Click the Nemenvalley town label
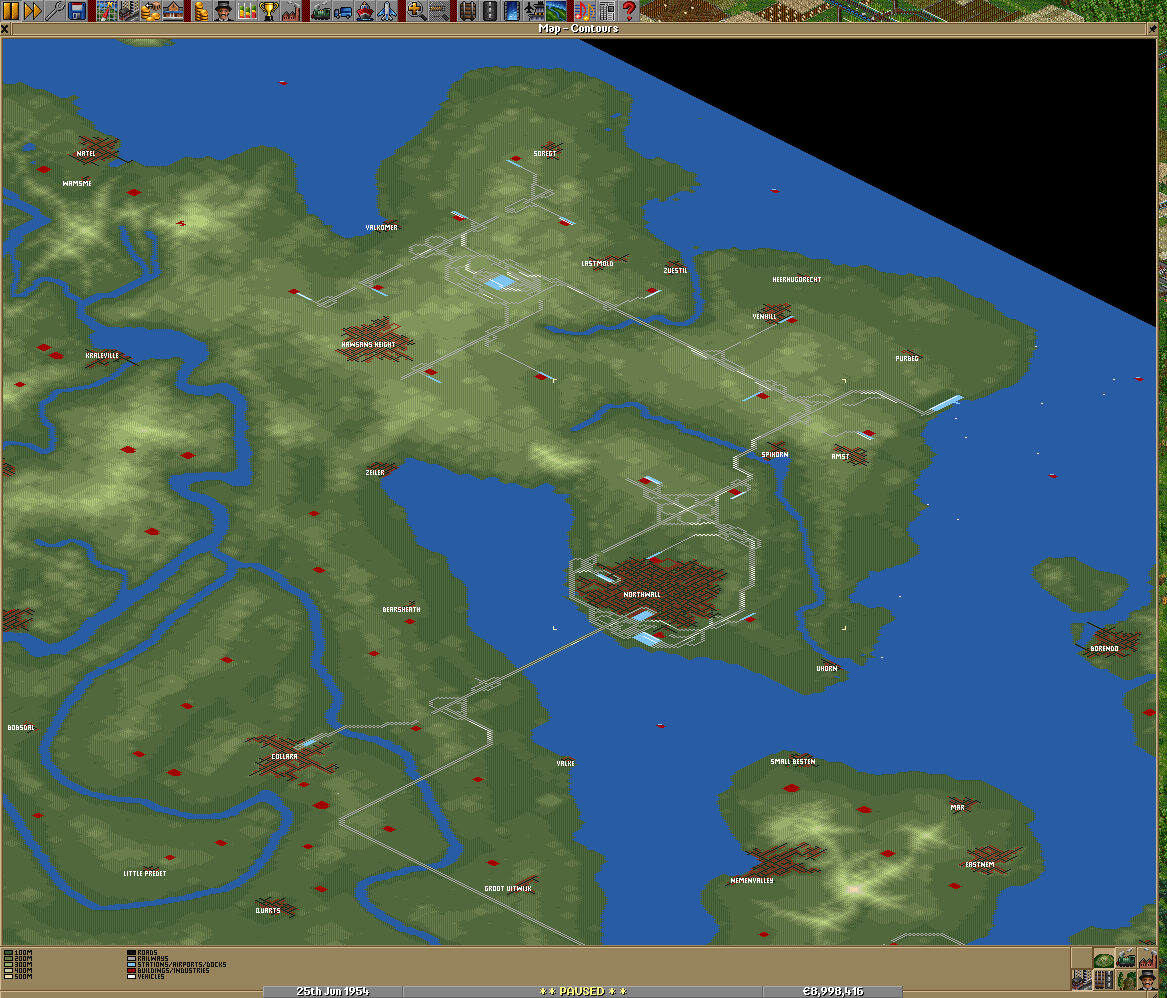 point(752,880)
